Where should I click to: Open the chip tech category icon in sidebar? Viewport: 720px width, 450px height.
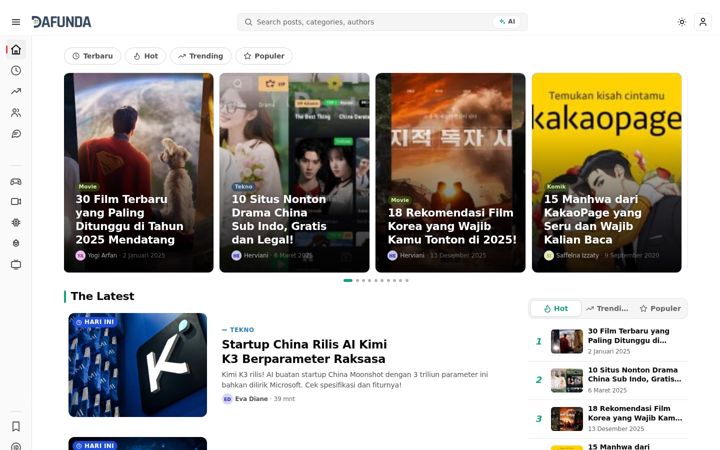[16, 222]
